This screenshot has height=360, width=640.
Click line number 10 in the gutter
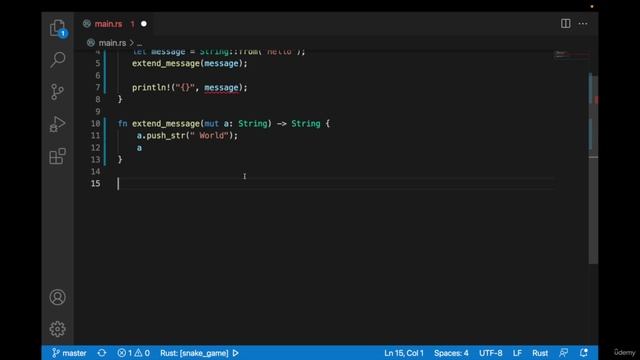pyautogui.click(x=96, y=124)
